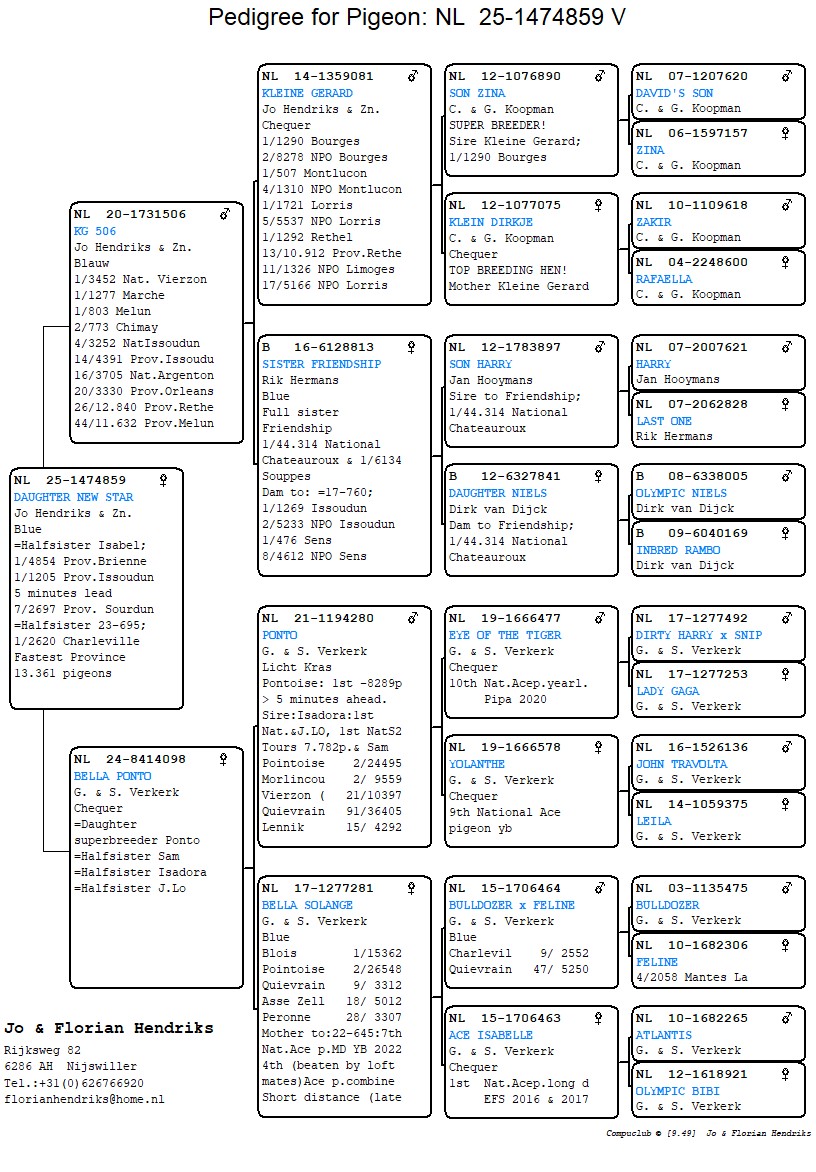Click the male symbol in EYE OF THE TIGER box
Image resolution: width=816 pixels, height=1172 pixels.
click(599, 618)
